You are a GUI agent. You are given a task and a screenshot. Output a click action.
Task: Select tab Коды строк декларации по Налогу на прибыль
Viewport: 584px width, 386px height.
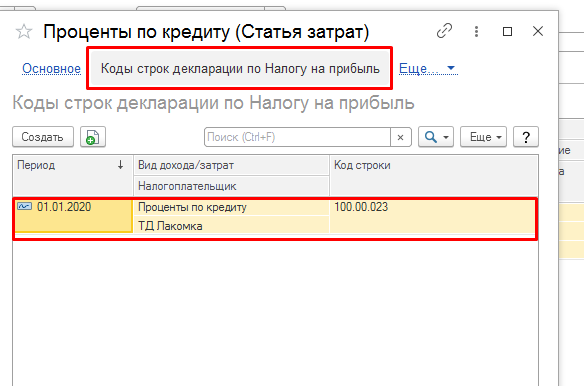[x=240, y=69]
